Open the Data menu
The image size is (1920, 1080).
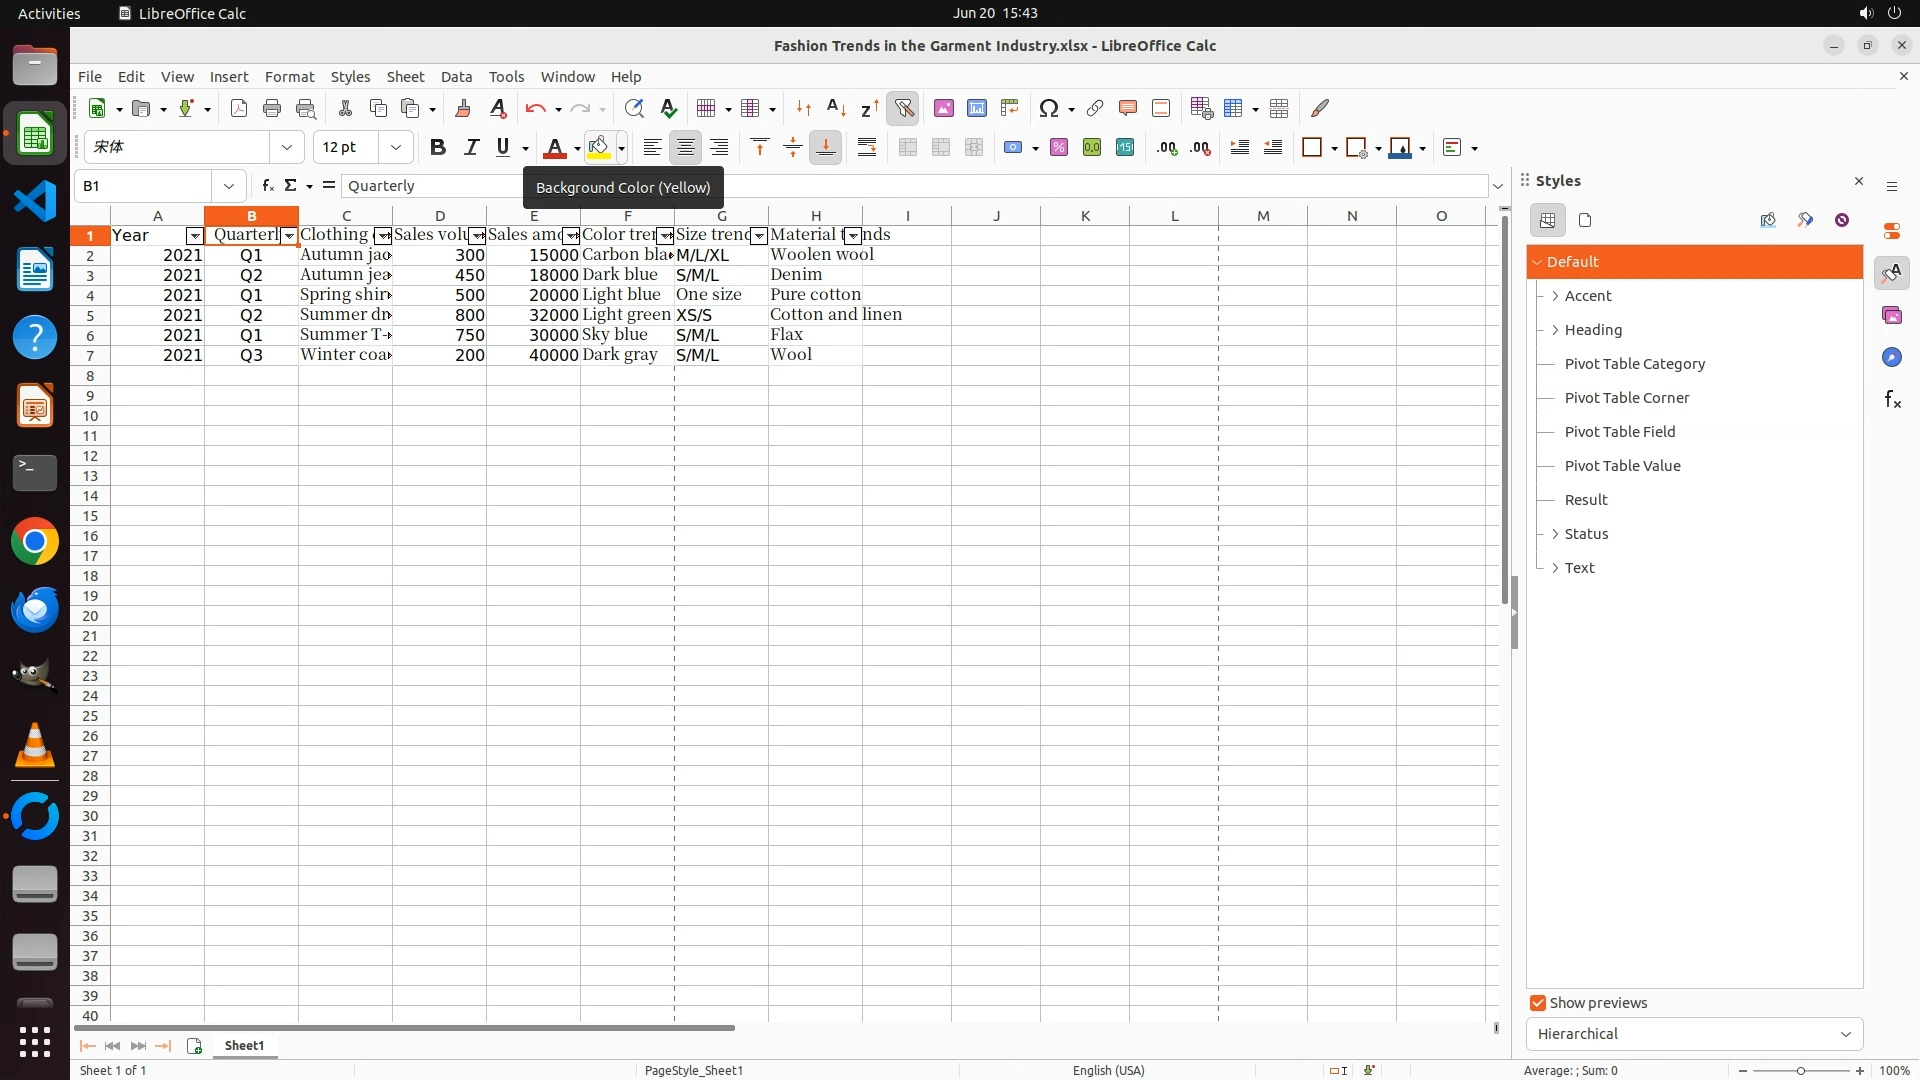(456, 77)
